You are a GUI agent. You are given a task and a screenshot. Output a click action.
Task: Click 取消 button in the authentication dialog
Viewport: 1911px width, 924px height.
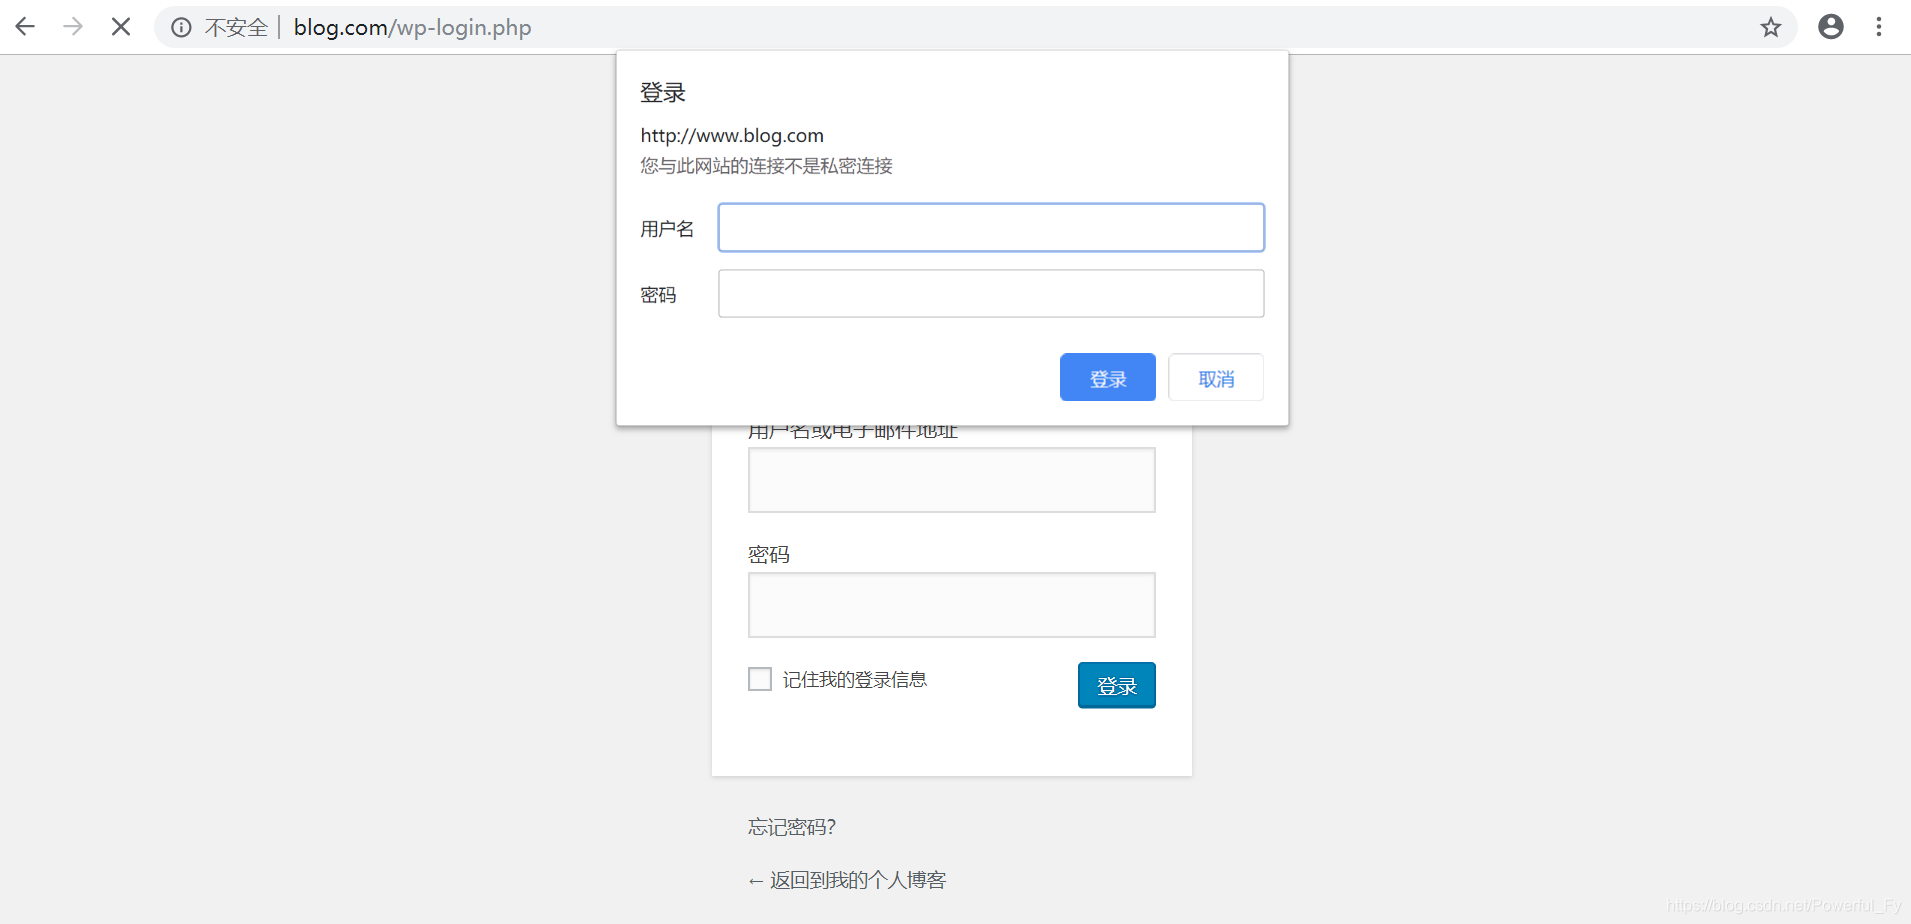1215,377
